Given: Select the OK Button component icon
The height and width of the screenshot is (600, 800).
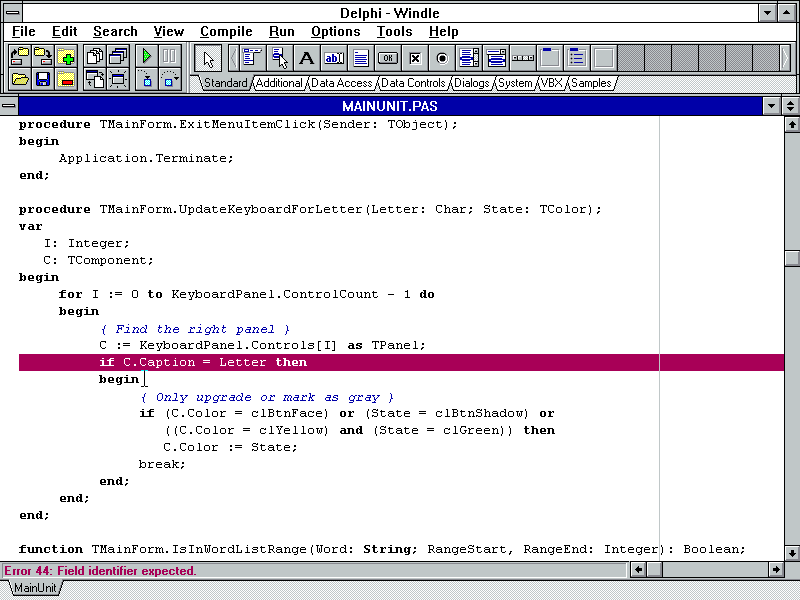Looking at the screenshot, I should point(388,58).
